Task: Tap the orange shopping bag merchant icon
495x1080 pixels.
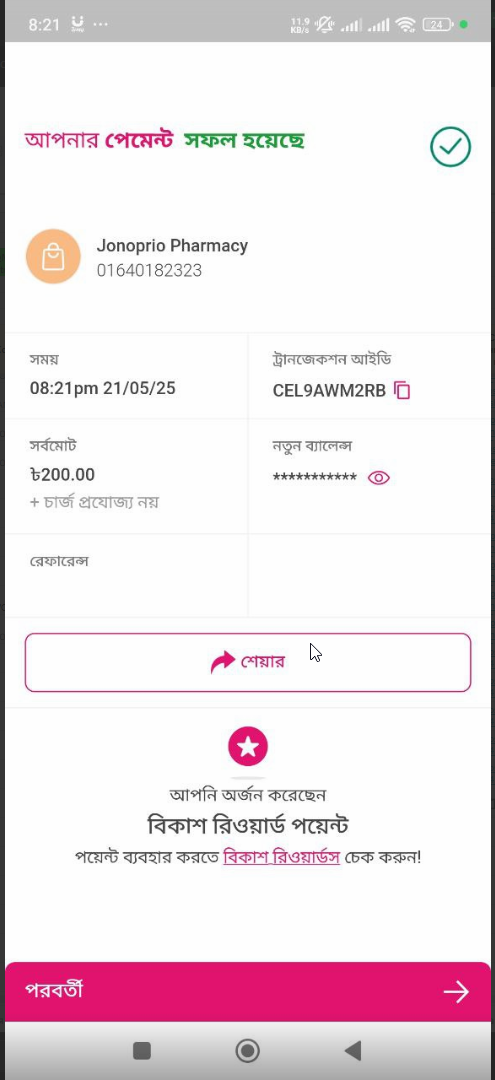Action: (53, 256)
